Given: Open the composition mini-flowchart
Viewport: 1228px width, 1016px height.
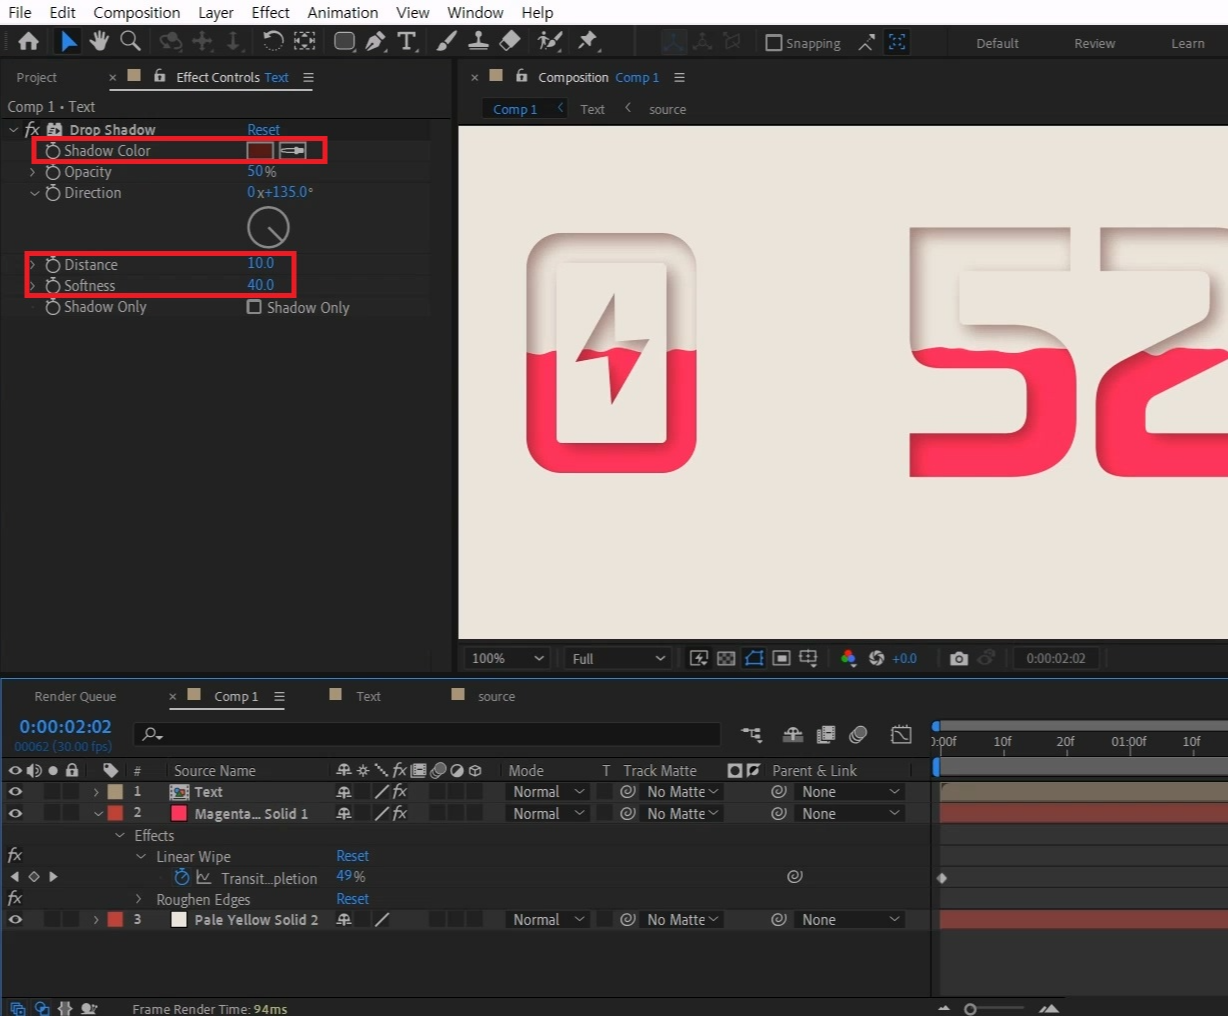Looking at the screenshot, I should click(751, 734).
